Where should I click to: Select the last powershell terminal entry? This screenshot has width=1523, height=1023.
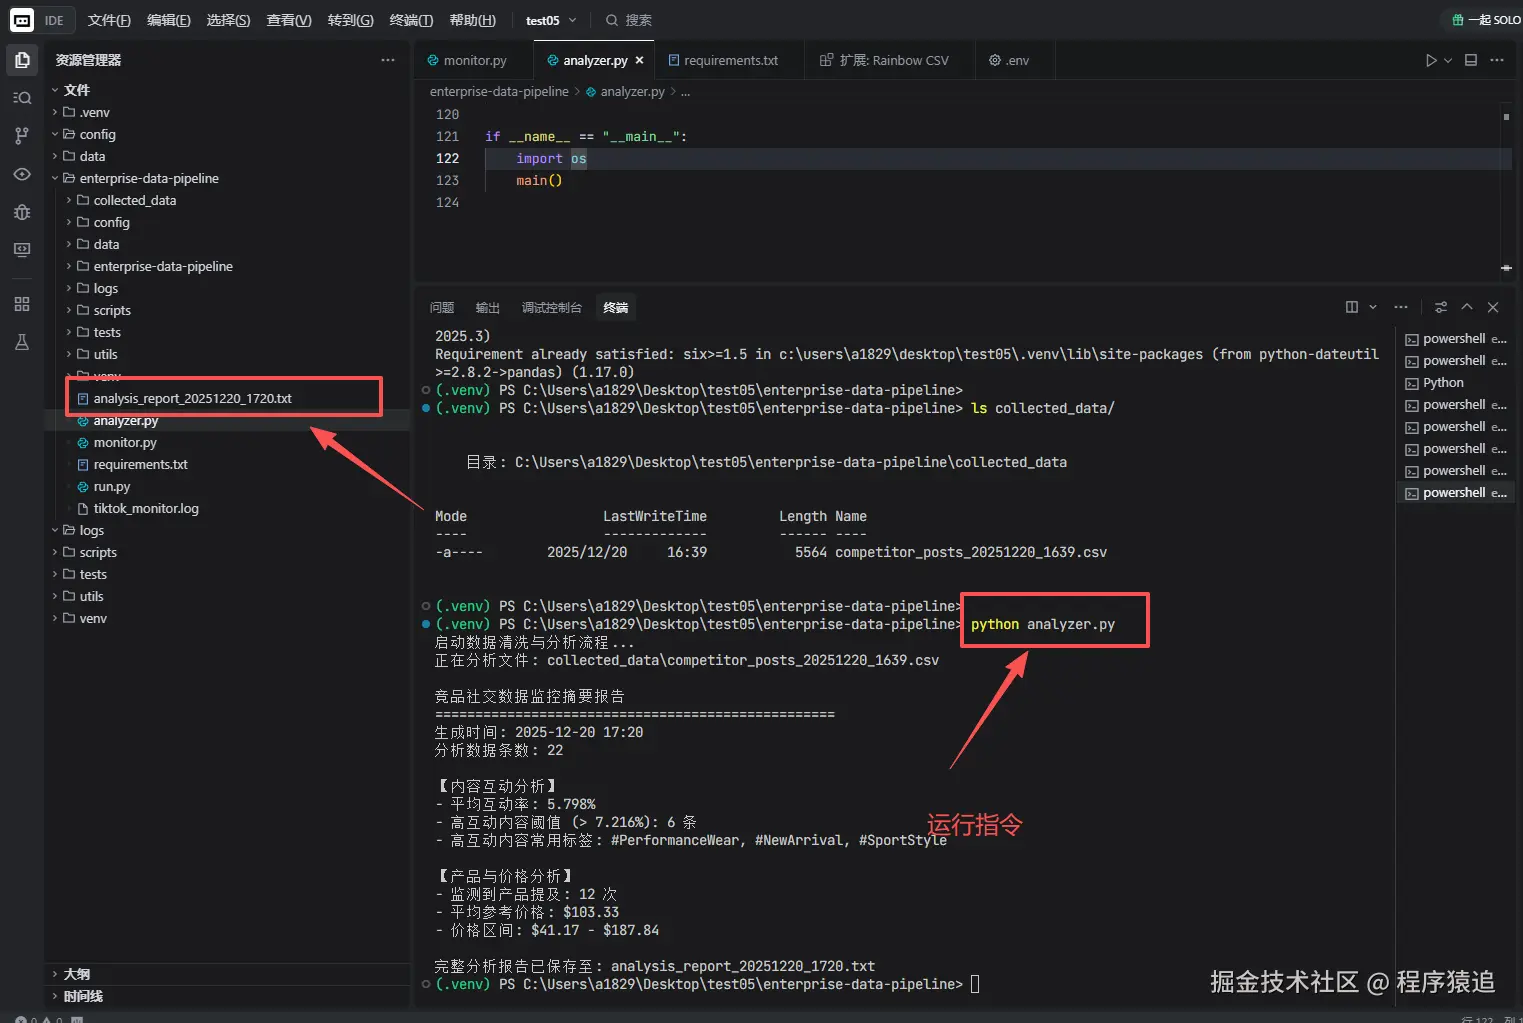pos(1455,493)
